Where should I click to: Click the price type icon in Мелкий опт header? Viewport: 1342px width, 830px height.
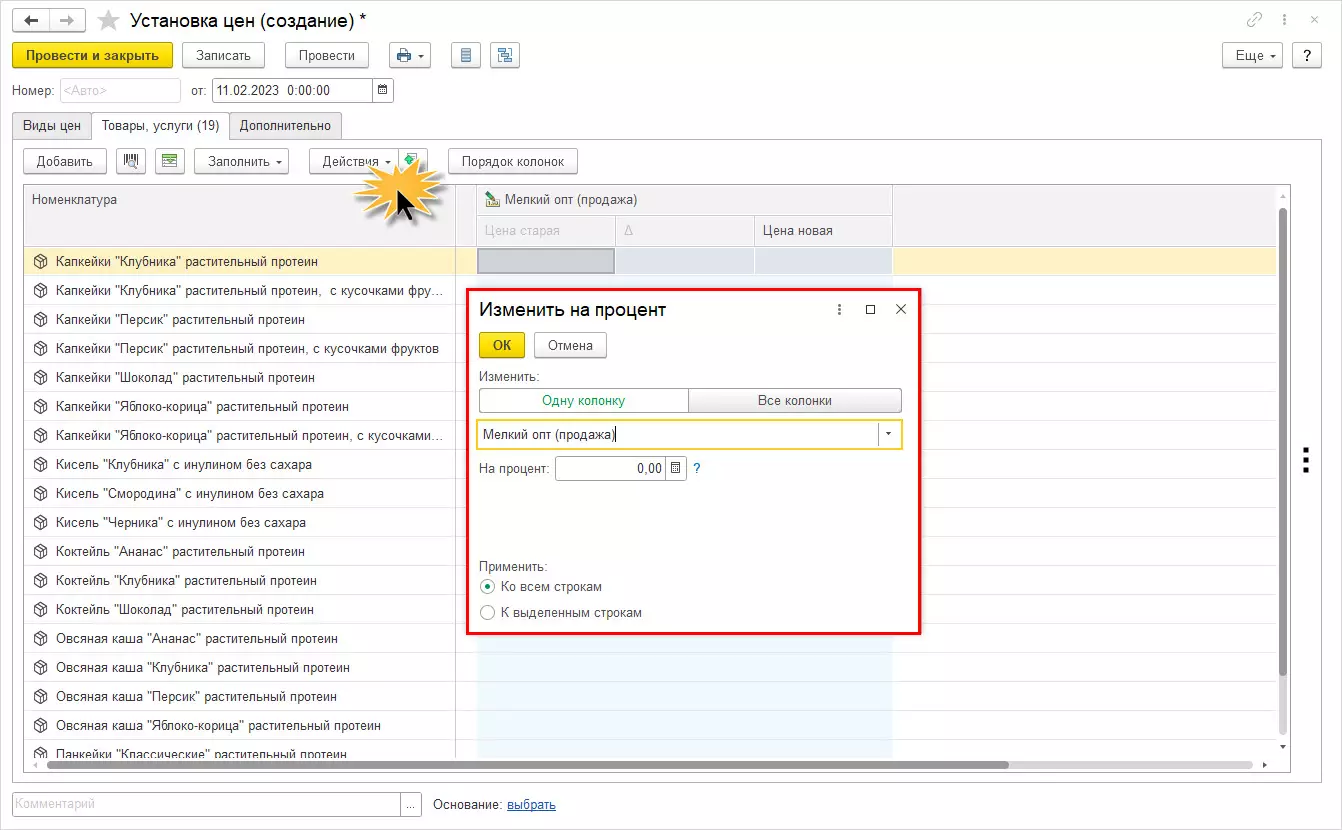coord(492,199)
